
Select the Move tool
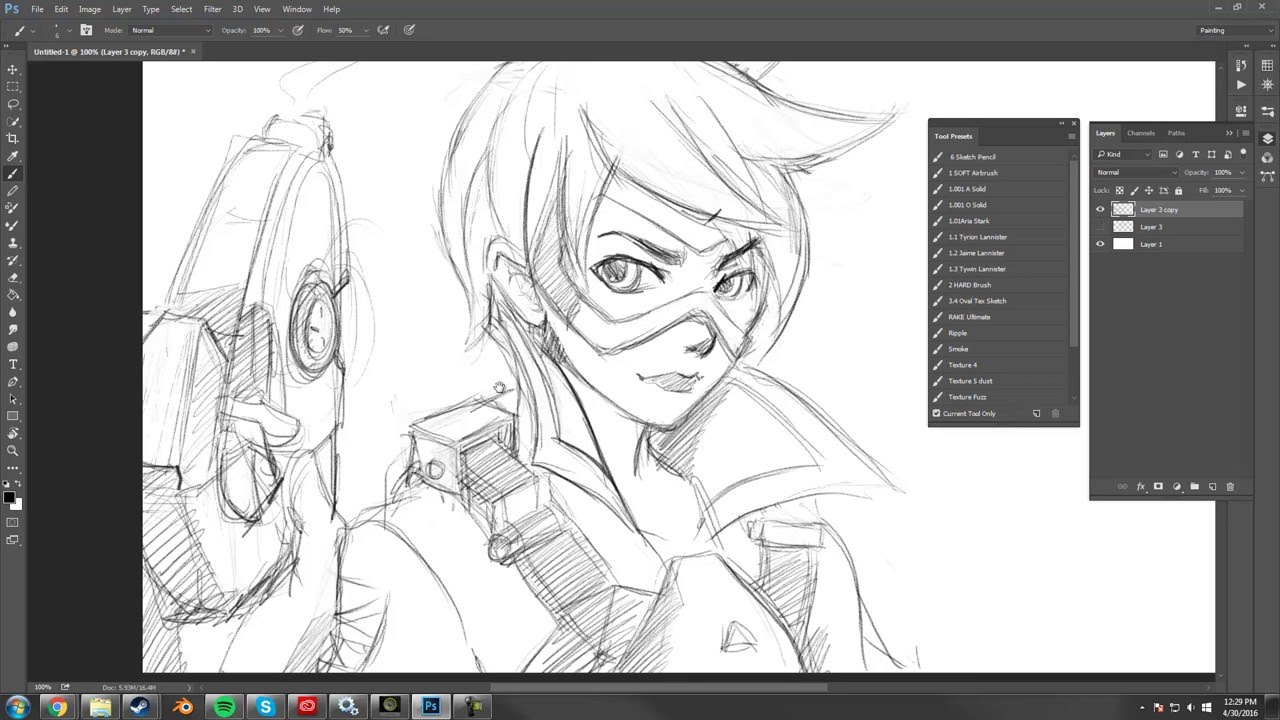tap(13, 70)
